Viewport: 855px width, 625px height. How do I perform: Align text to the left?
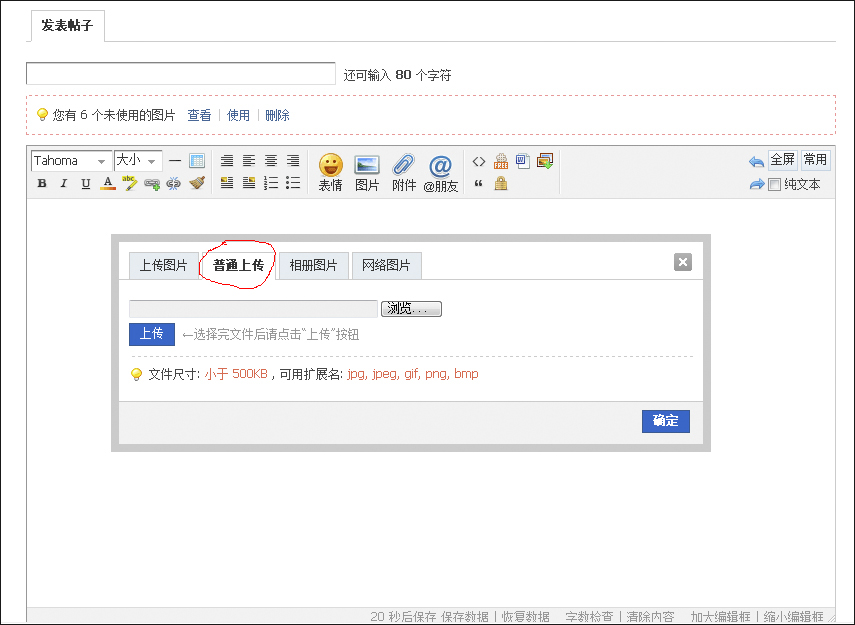point(249,161)
